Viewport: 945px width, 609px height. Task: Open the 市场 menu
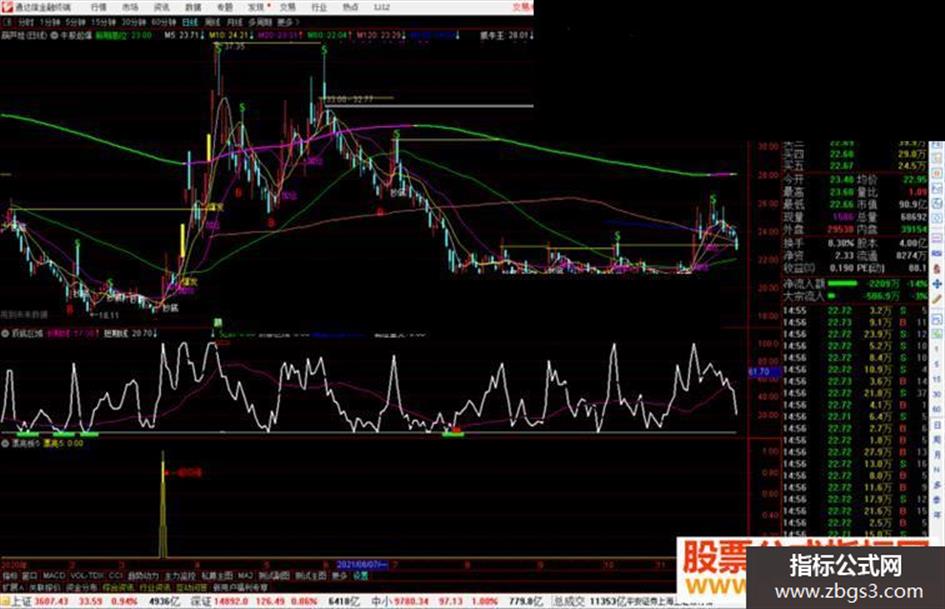[x=130, y=7]
